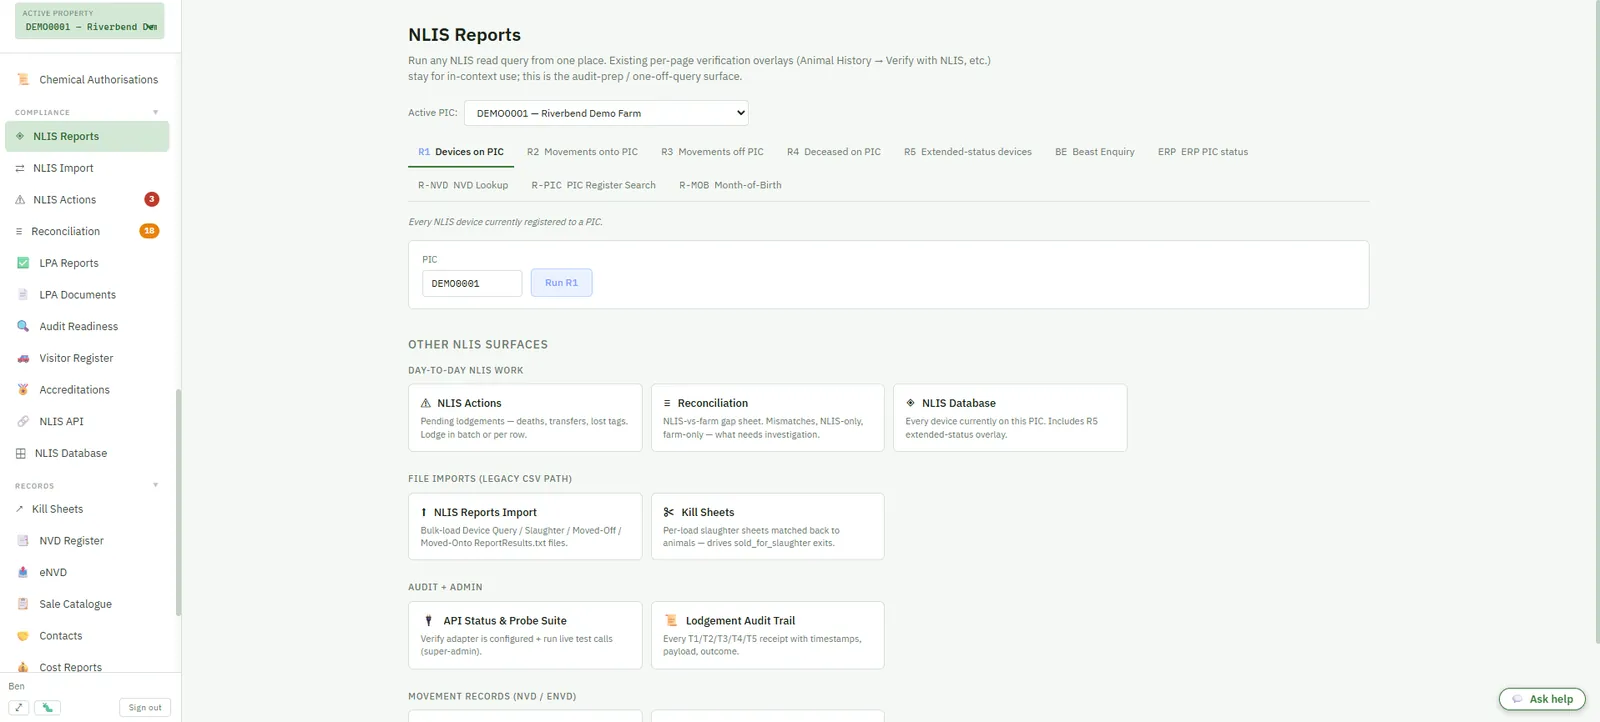The width and height of the screenshot is (1600, 722).
Task: Click the Sale Catalogue clipboard icon
Action: pos(23,604)
